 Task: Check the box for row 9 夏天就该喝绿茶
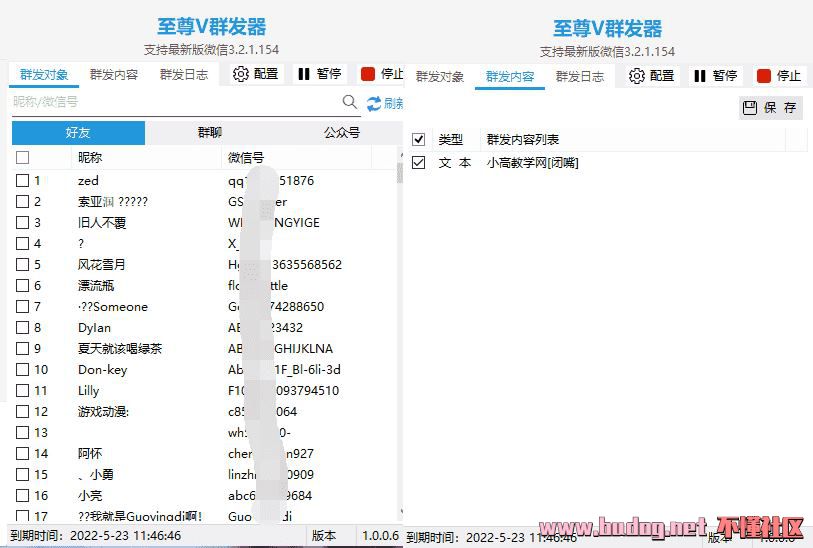[x=22, y=348]
